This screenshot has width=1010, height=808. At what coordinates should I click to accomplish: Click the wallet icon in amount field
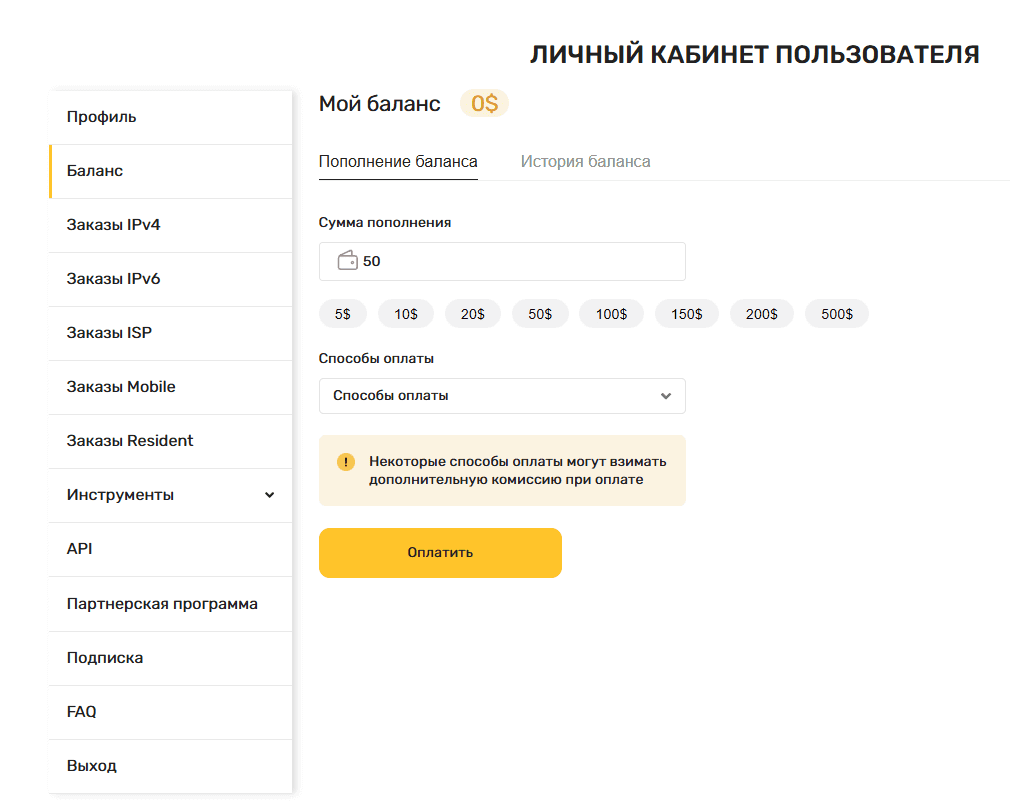[x=347, y=260]
